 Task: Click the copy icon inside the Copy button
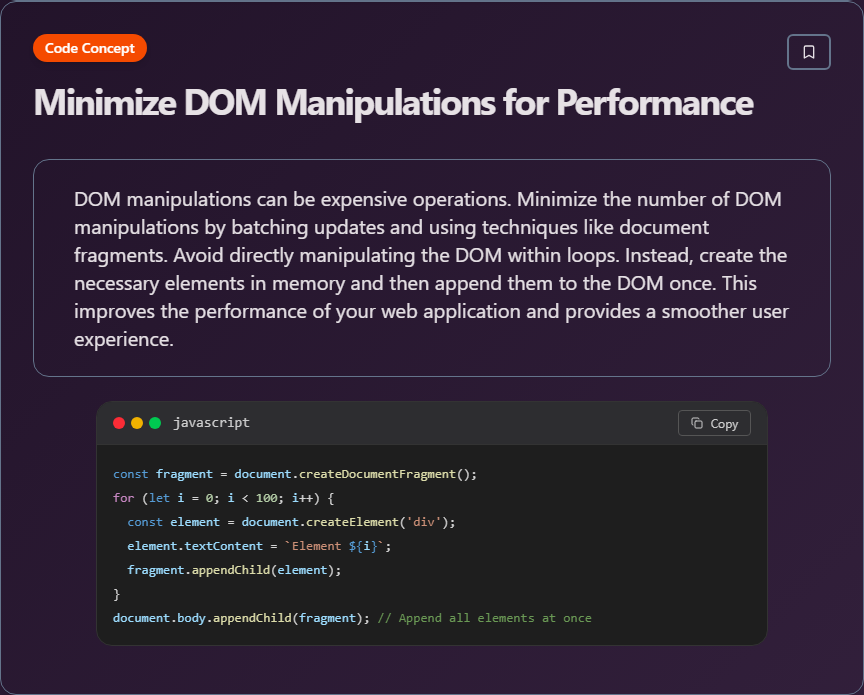click(698, 422)
